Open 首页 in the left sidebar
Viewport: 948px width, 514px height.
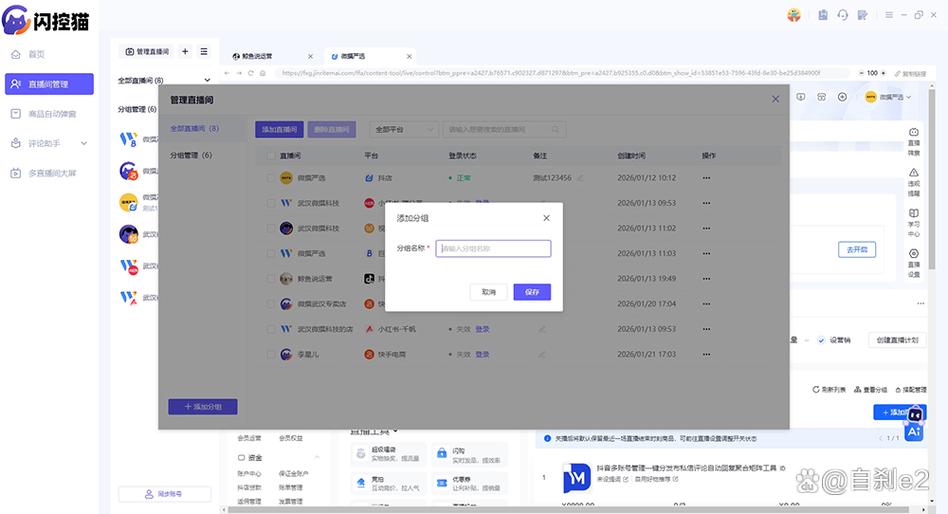click(36, 54)
